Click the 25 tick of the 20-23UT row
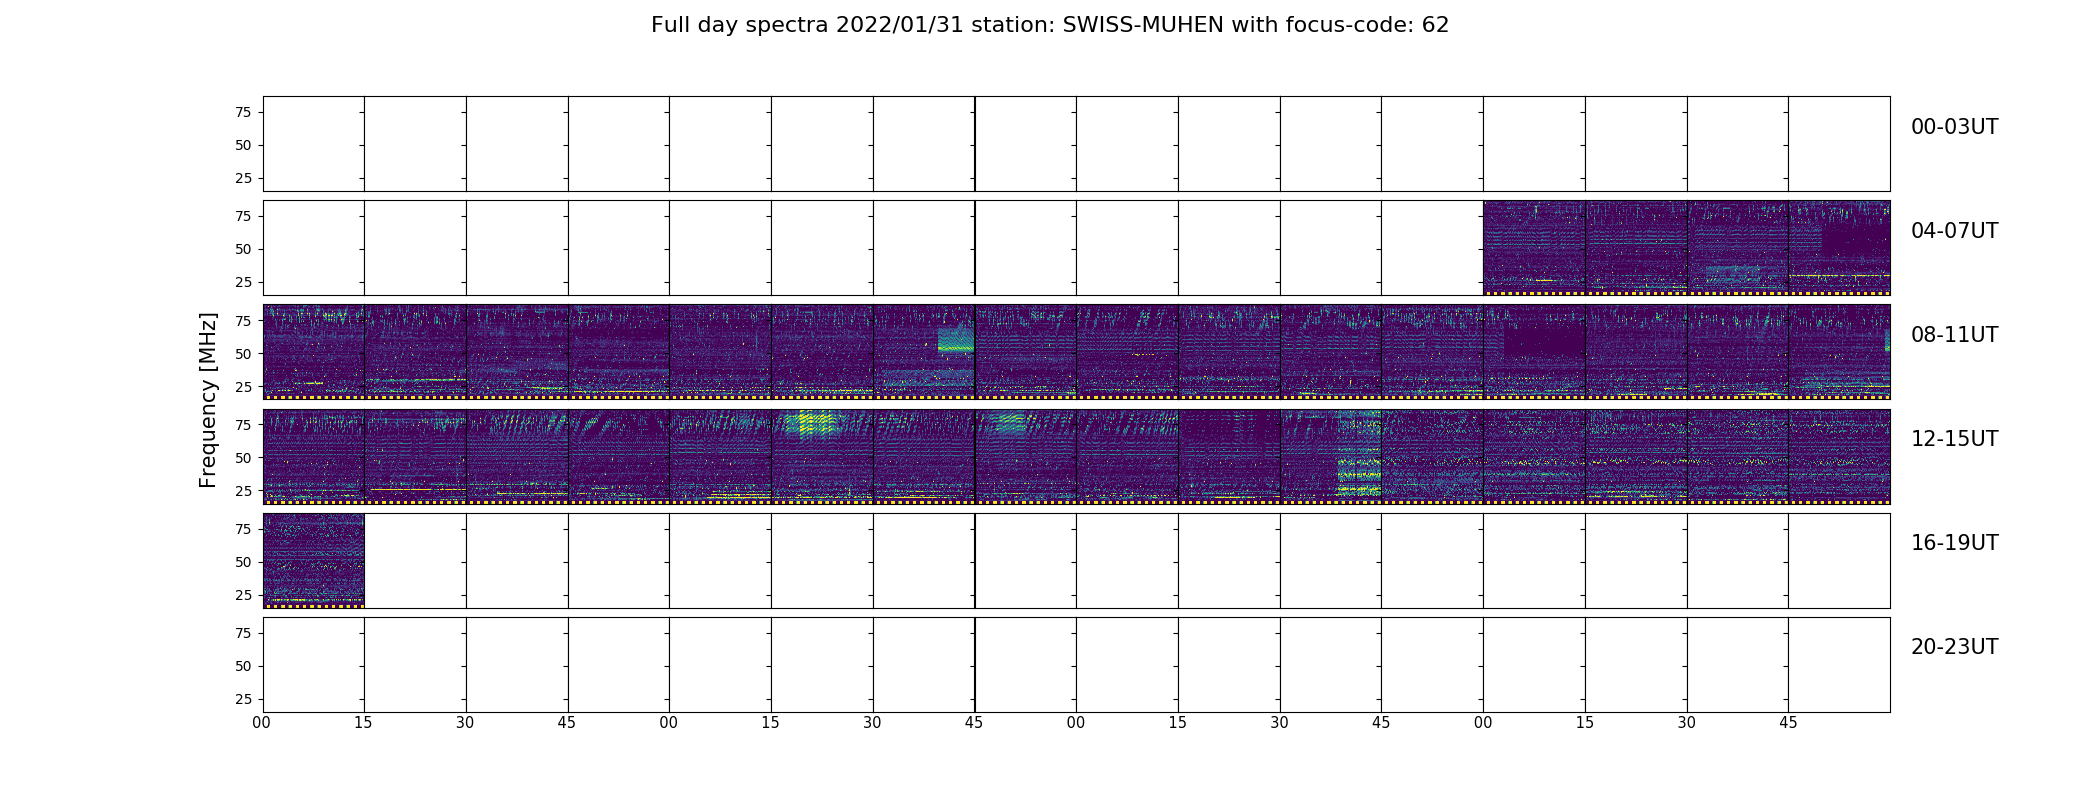 (x=243, y=699)
